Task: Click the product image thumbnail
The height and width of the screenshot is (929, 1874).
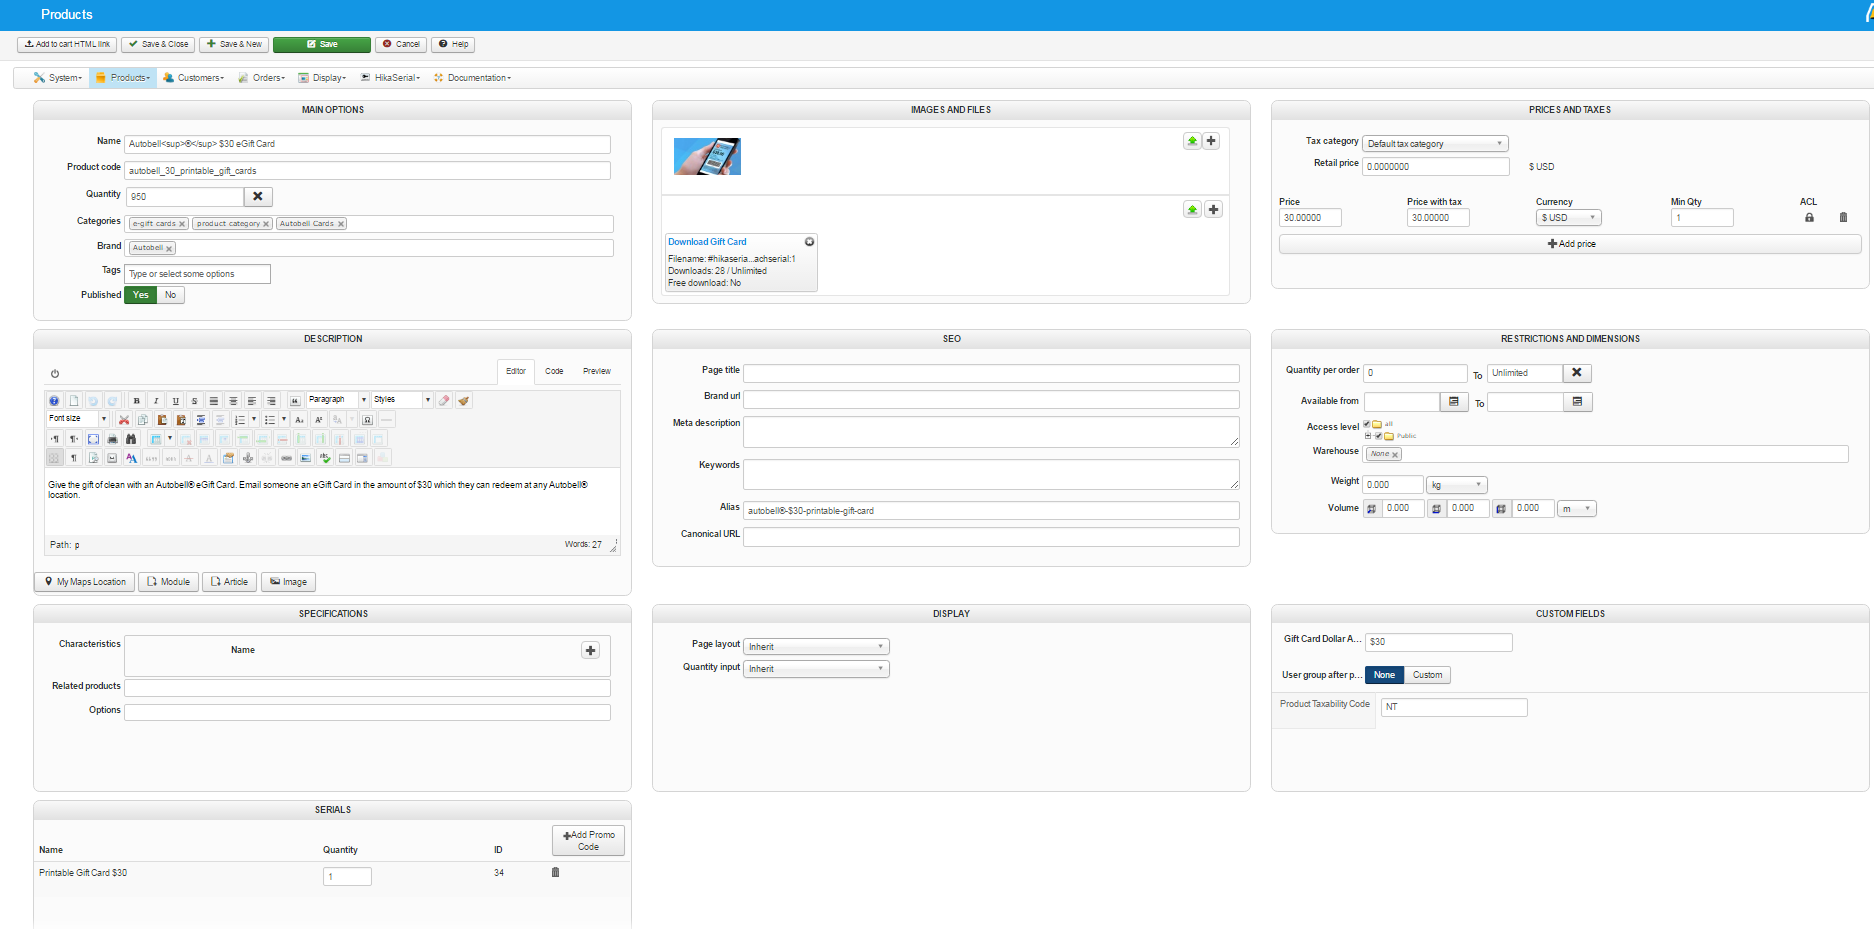Action: coord(707,157)
